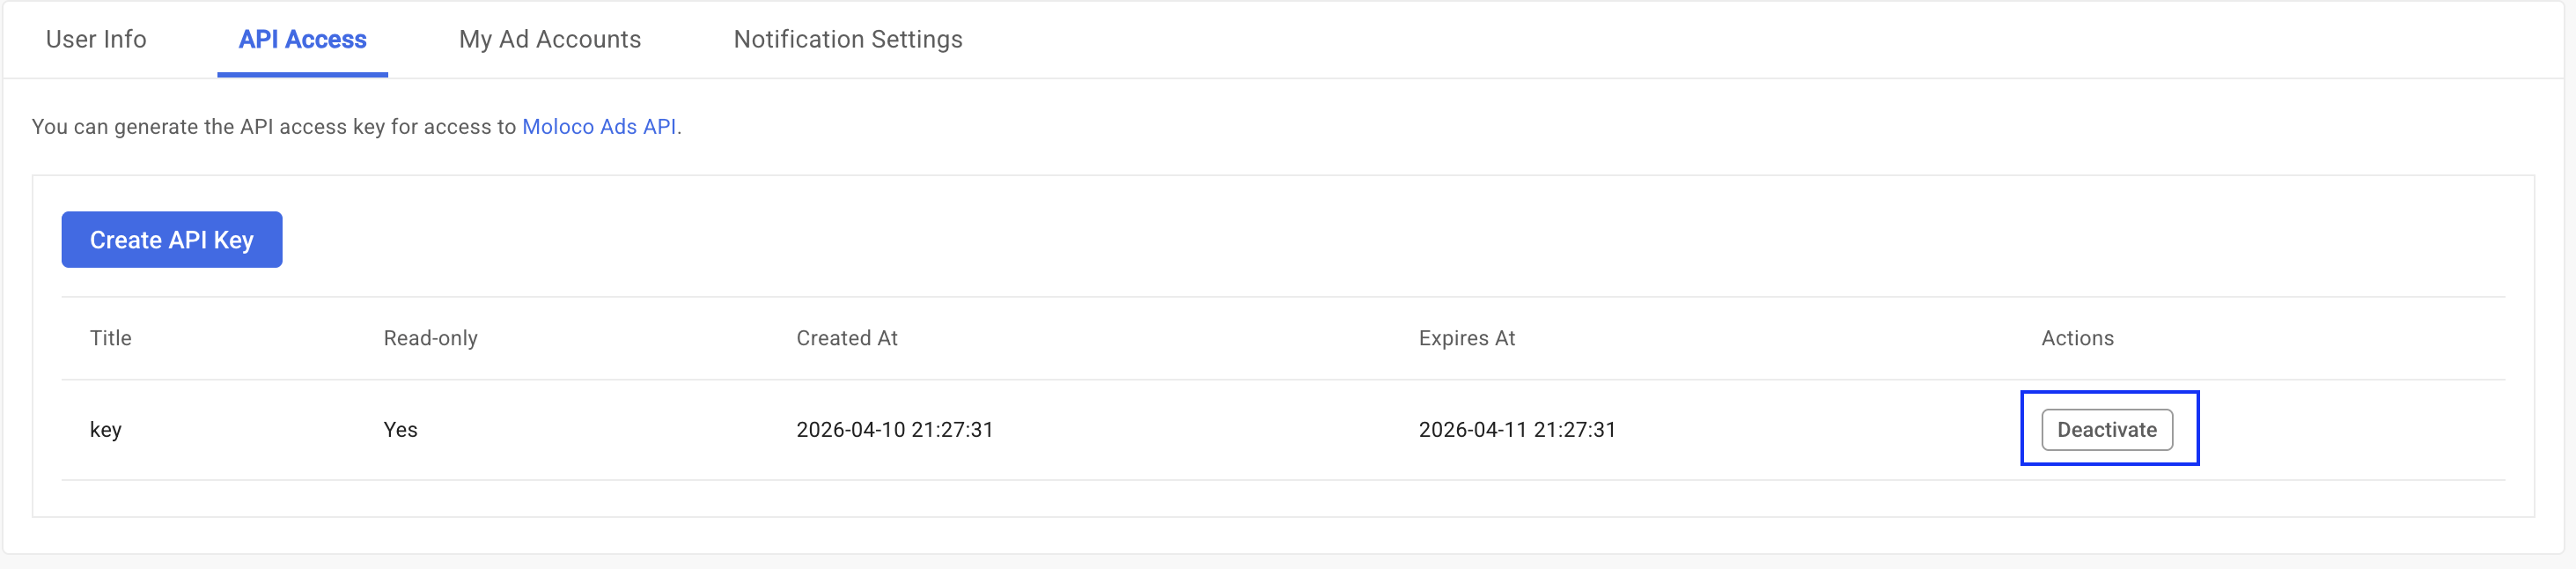Click the Expires At column header

click(1466, 338)
